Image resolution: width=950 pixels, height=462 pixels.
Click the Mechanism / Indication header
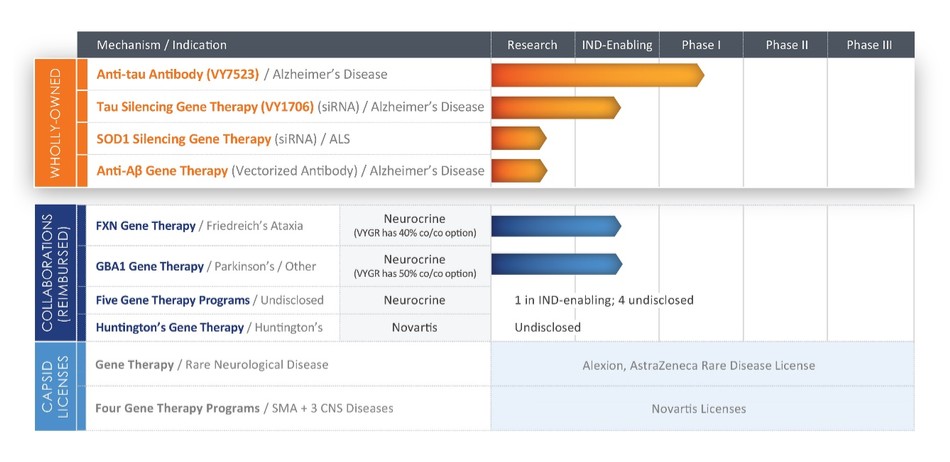(x=162, y=45)
